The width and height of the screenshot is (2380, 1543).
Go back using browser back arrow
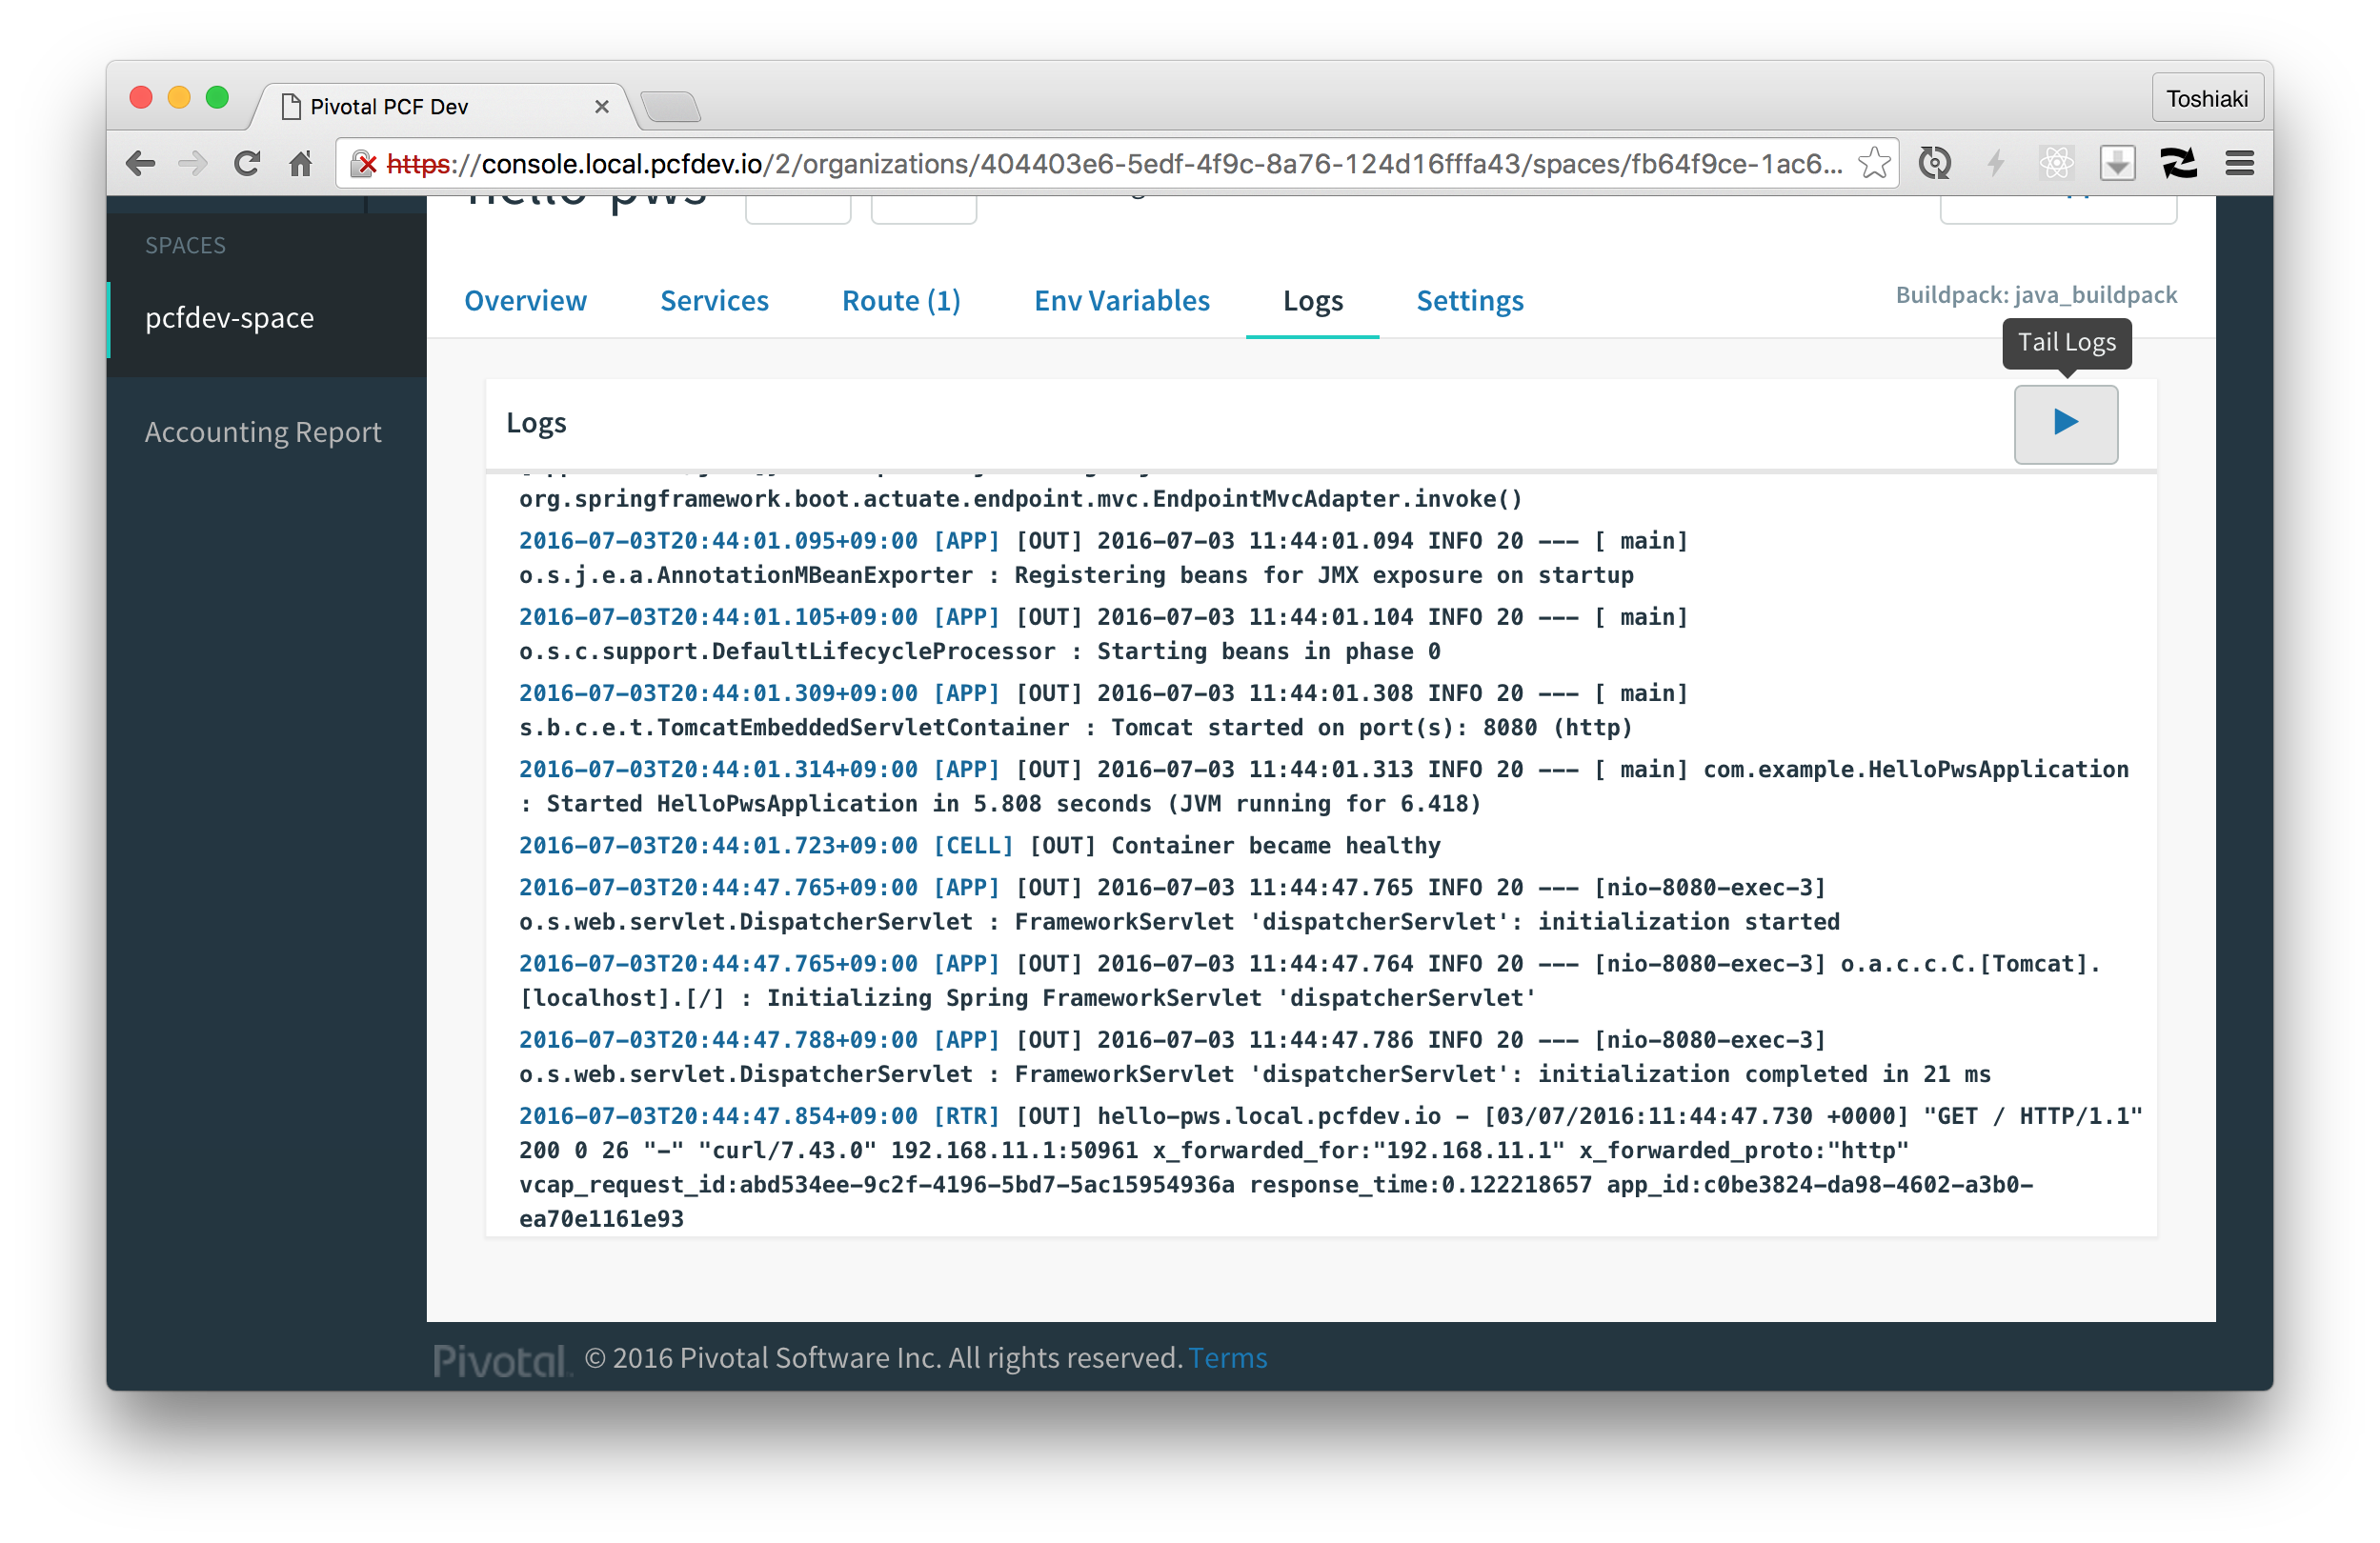coord(141,163)
